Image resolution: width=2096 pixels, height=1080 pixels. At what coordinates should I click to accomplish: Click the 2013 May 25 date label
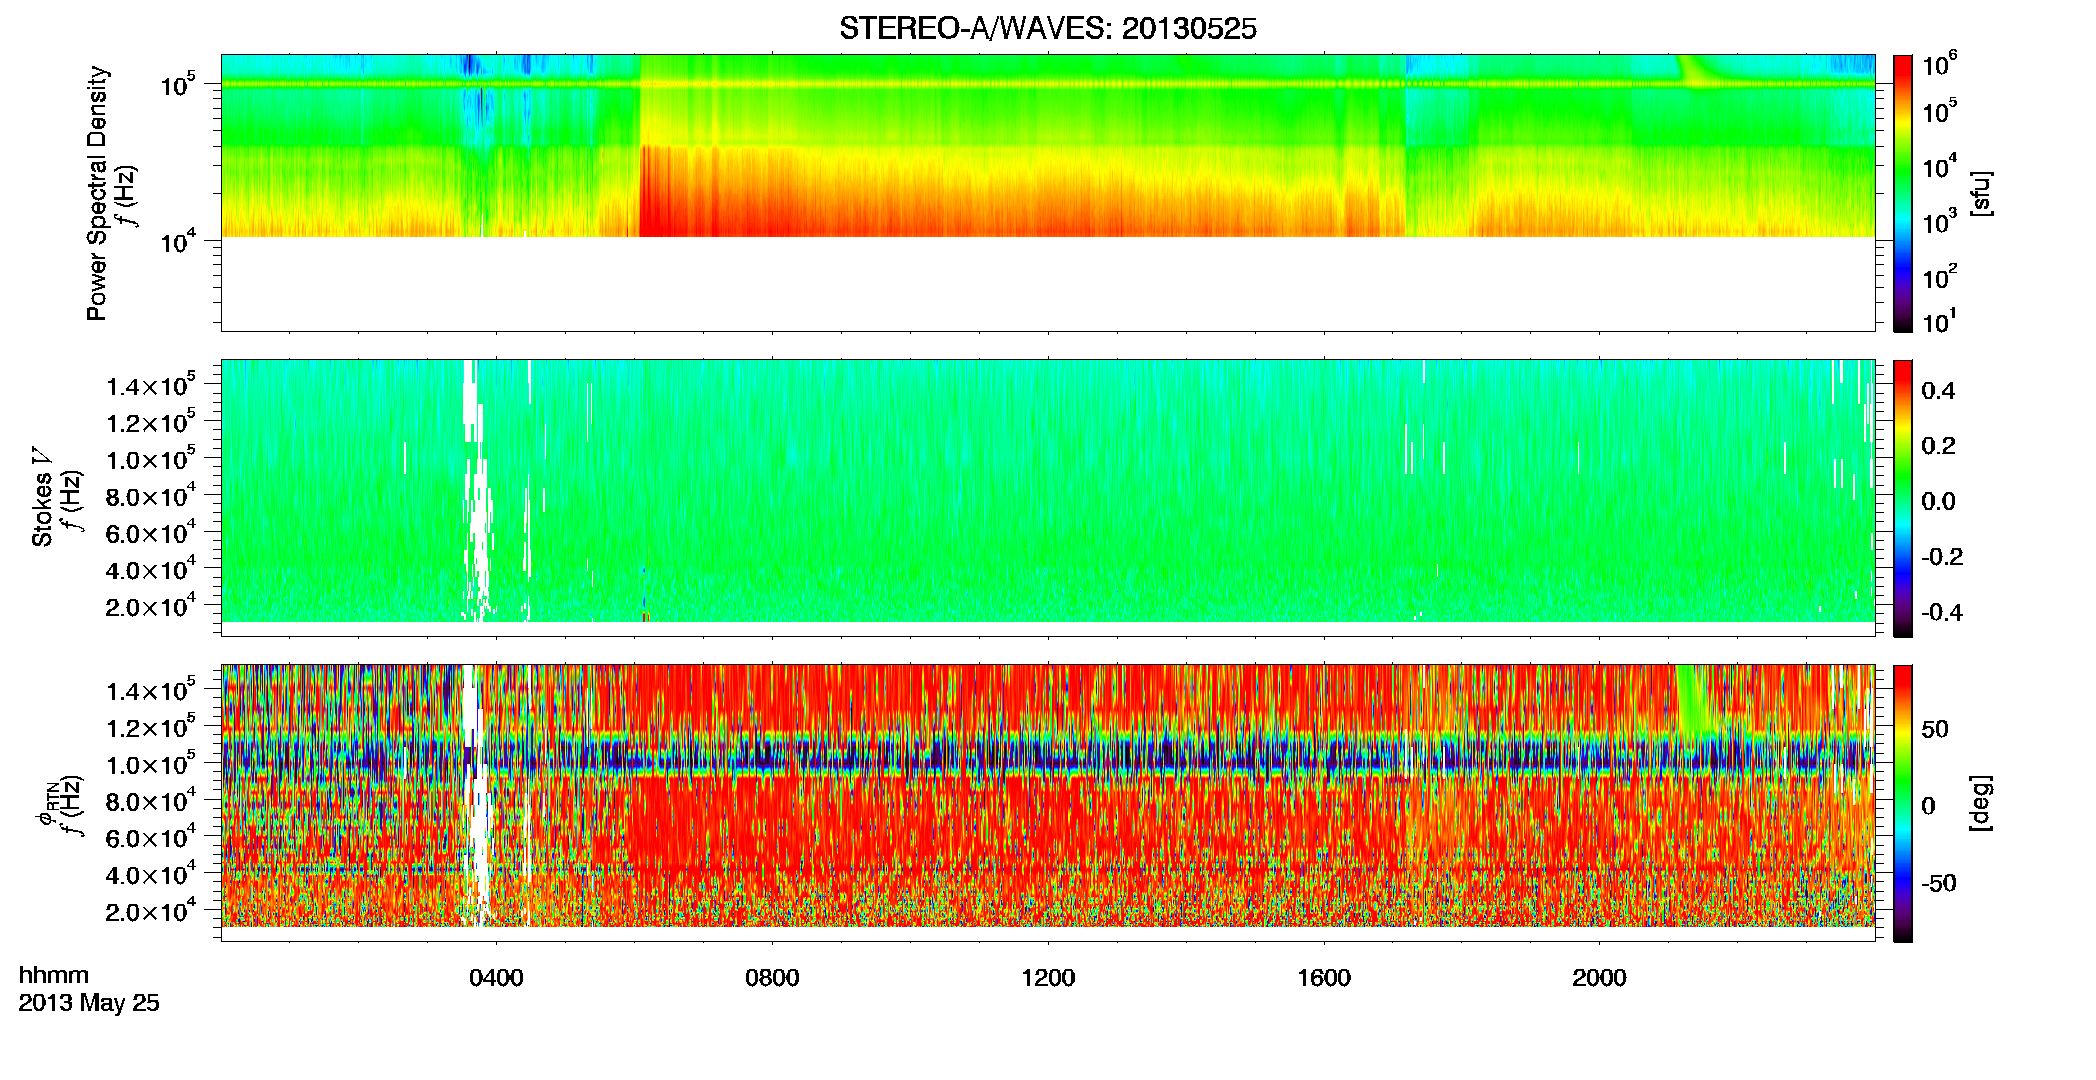pyautogui.click(x=89, y=1003)
